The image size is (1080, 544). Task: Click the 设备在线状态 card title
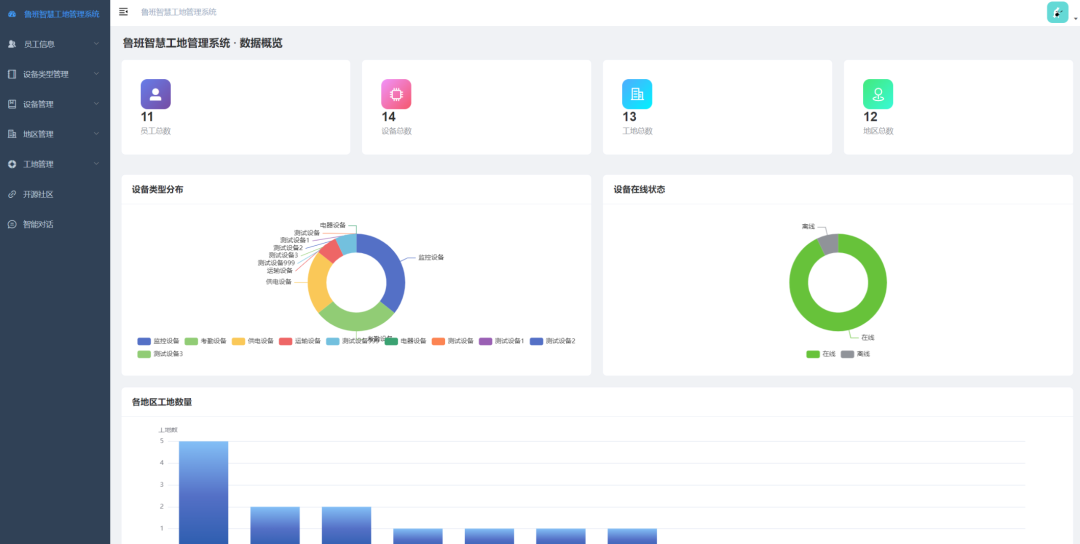(639, 189)
